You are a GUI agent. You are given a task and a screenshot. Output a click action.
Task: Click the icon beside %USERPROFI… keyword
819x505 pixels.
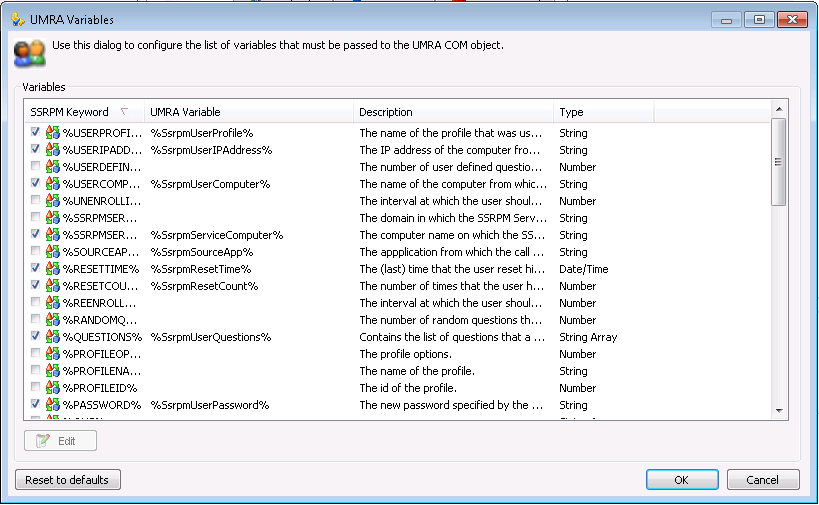(x=53, y=133)
